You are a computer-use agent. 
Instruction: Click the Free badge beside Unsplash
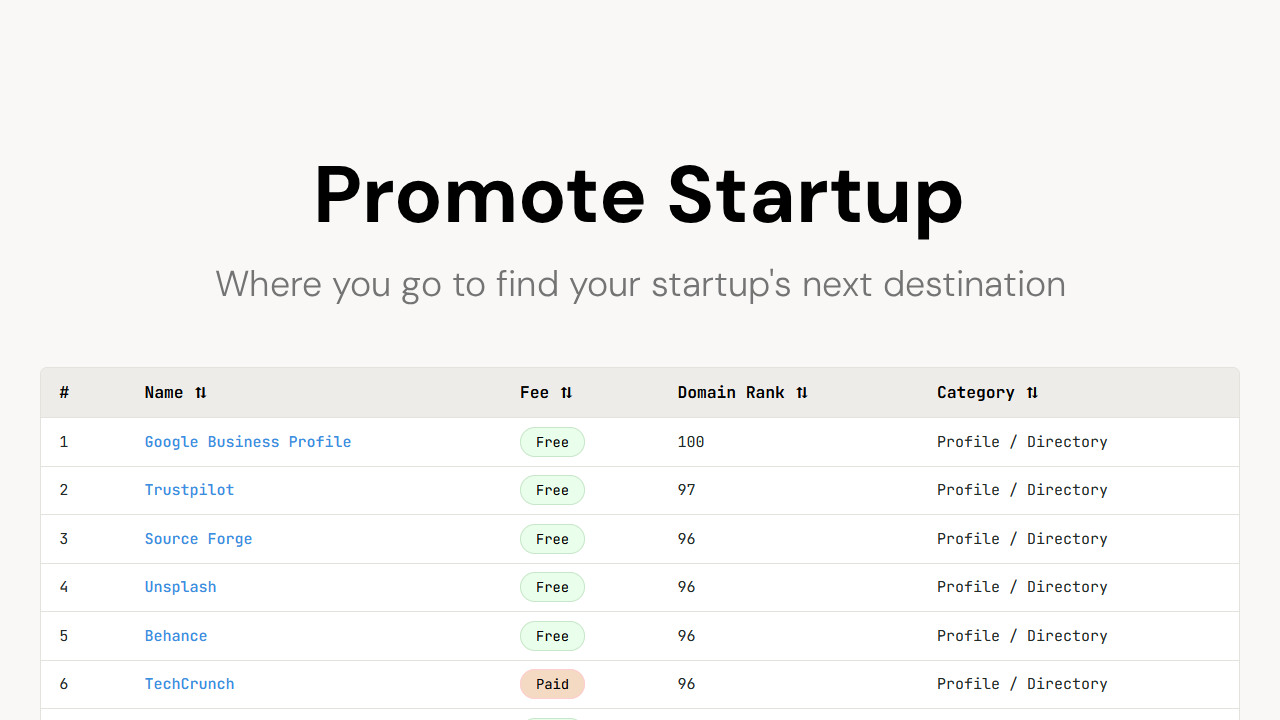click(x=552, y=587)
